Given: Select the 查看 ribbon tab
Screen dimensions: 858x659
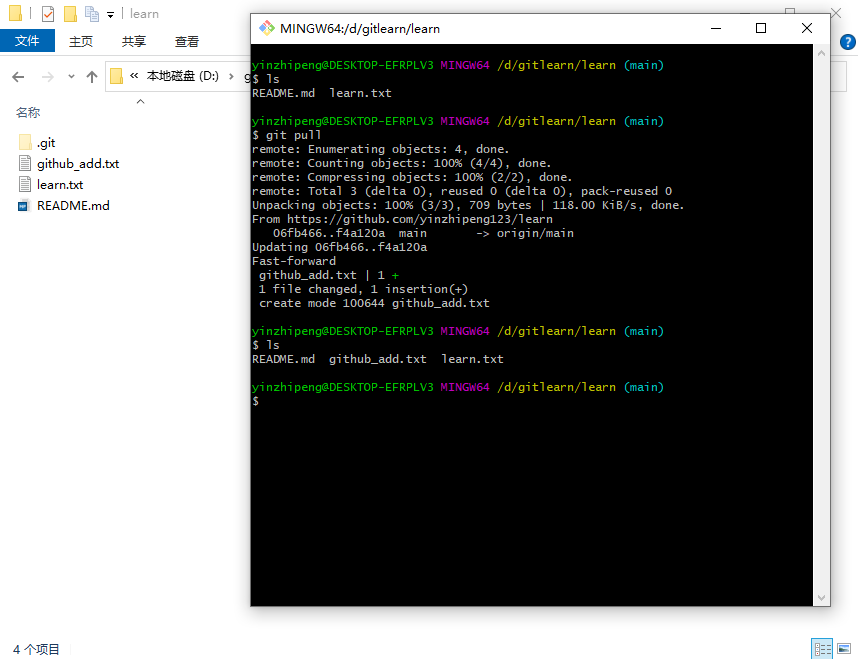Looking at the screenshot, I should click(x=187, y=42).
